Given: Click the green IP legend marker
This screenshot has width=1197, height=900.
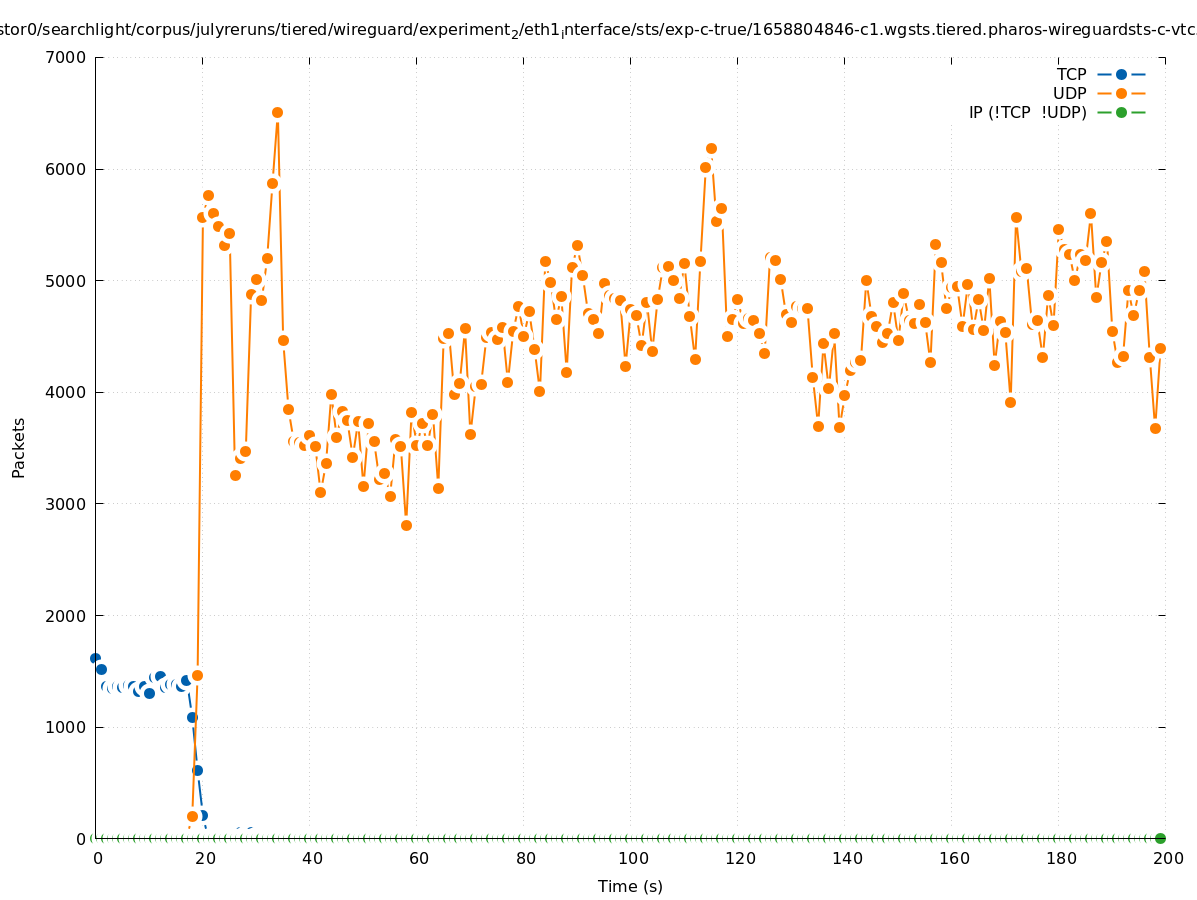Looking at the screenshot, I should [1121, 112].
